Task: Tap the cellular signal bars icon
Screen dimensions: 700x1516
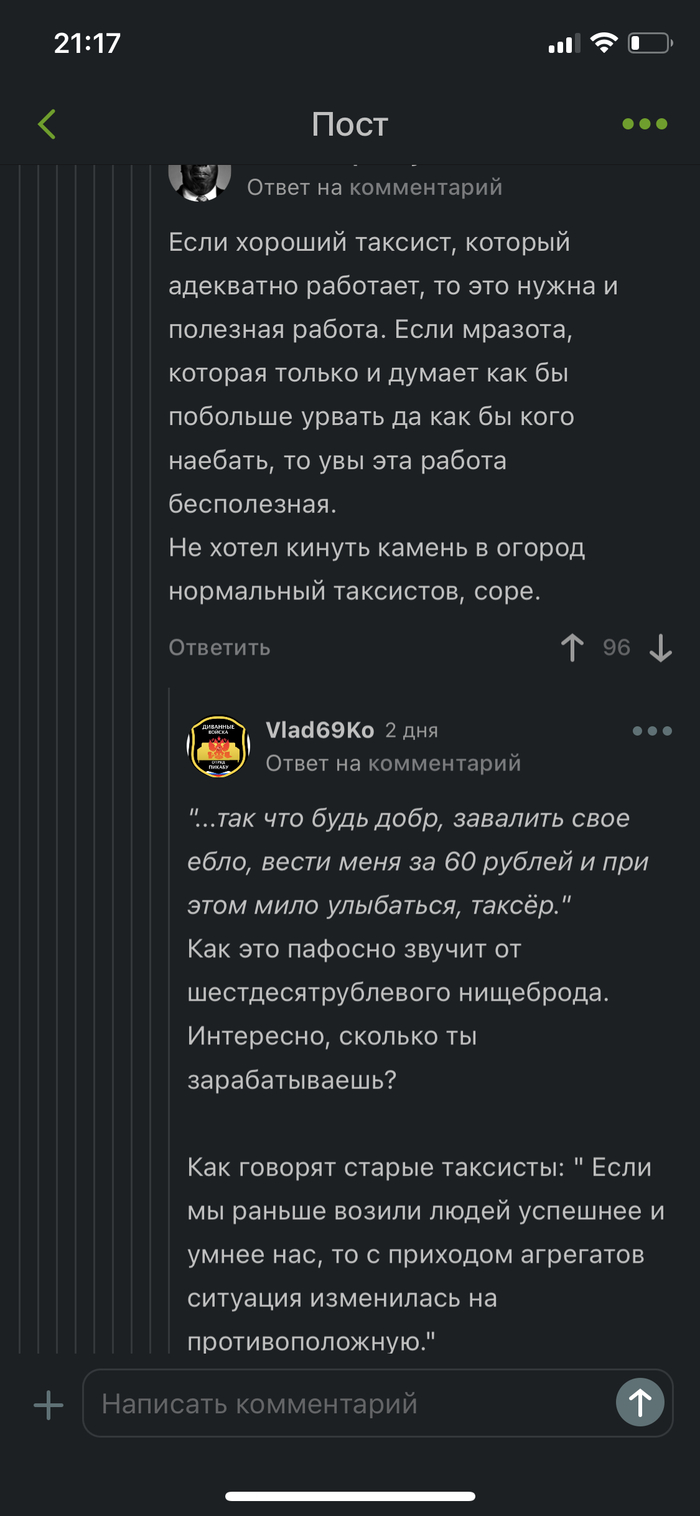Action: 565,43
